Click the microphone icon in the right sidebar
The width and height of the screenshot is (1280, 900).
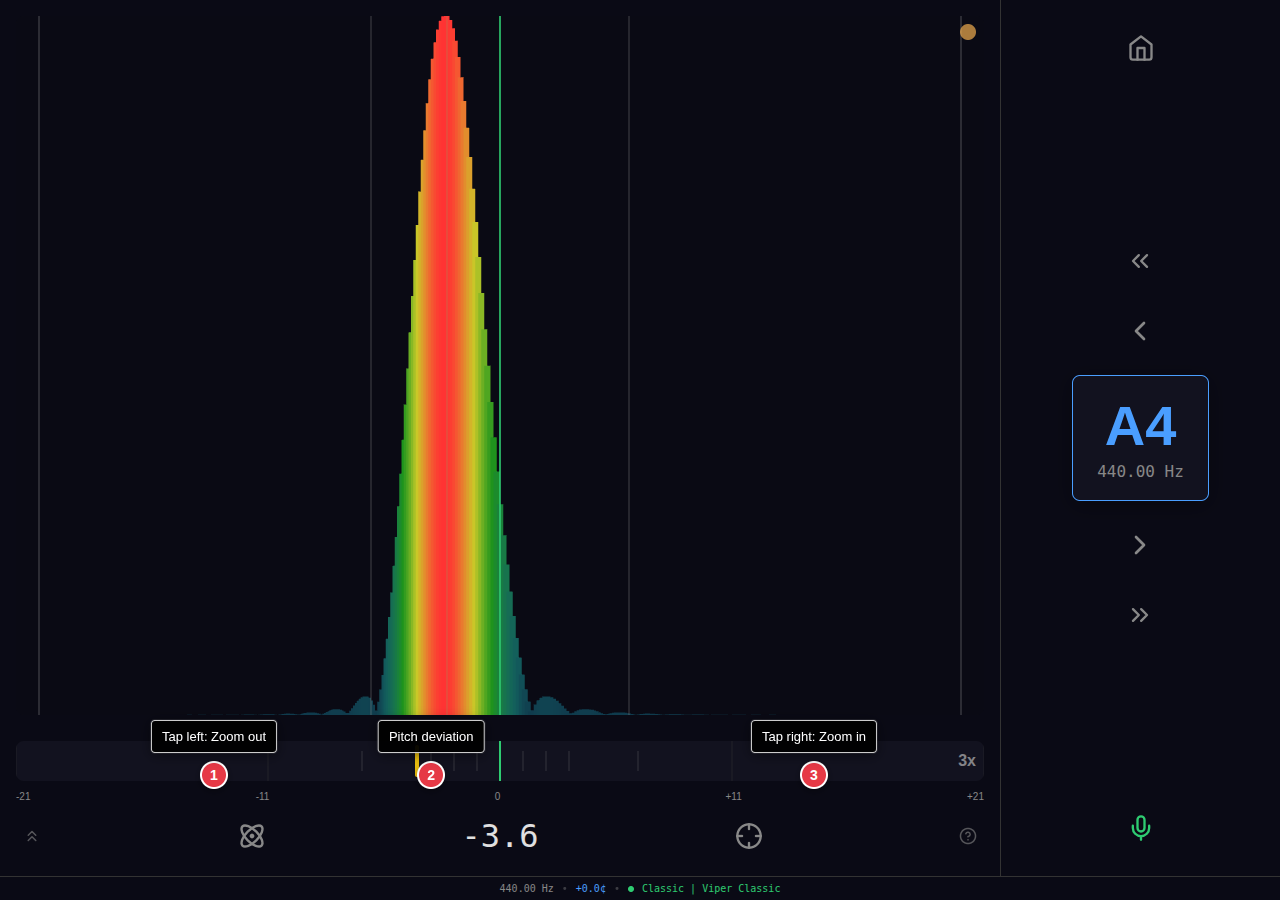click(x=1140, y=828)
